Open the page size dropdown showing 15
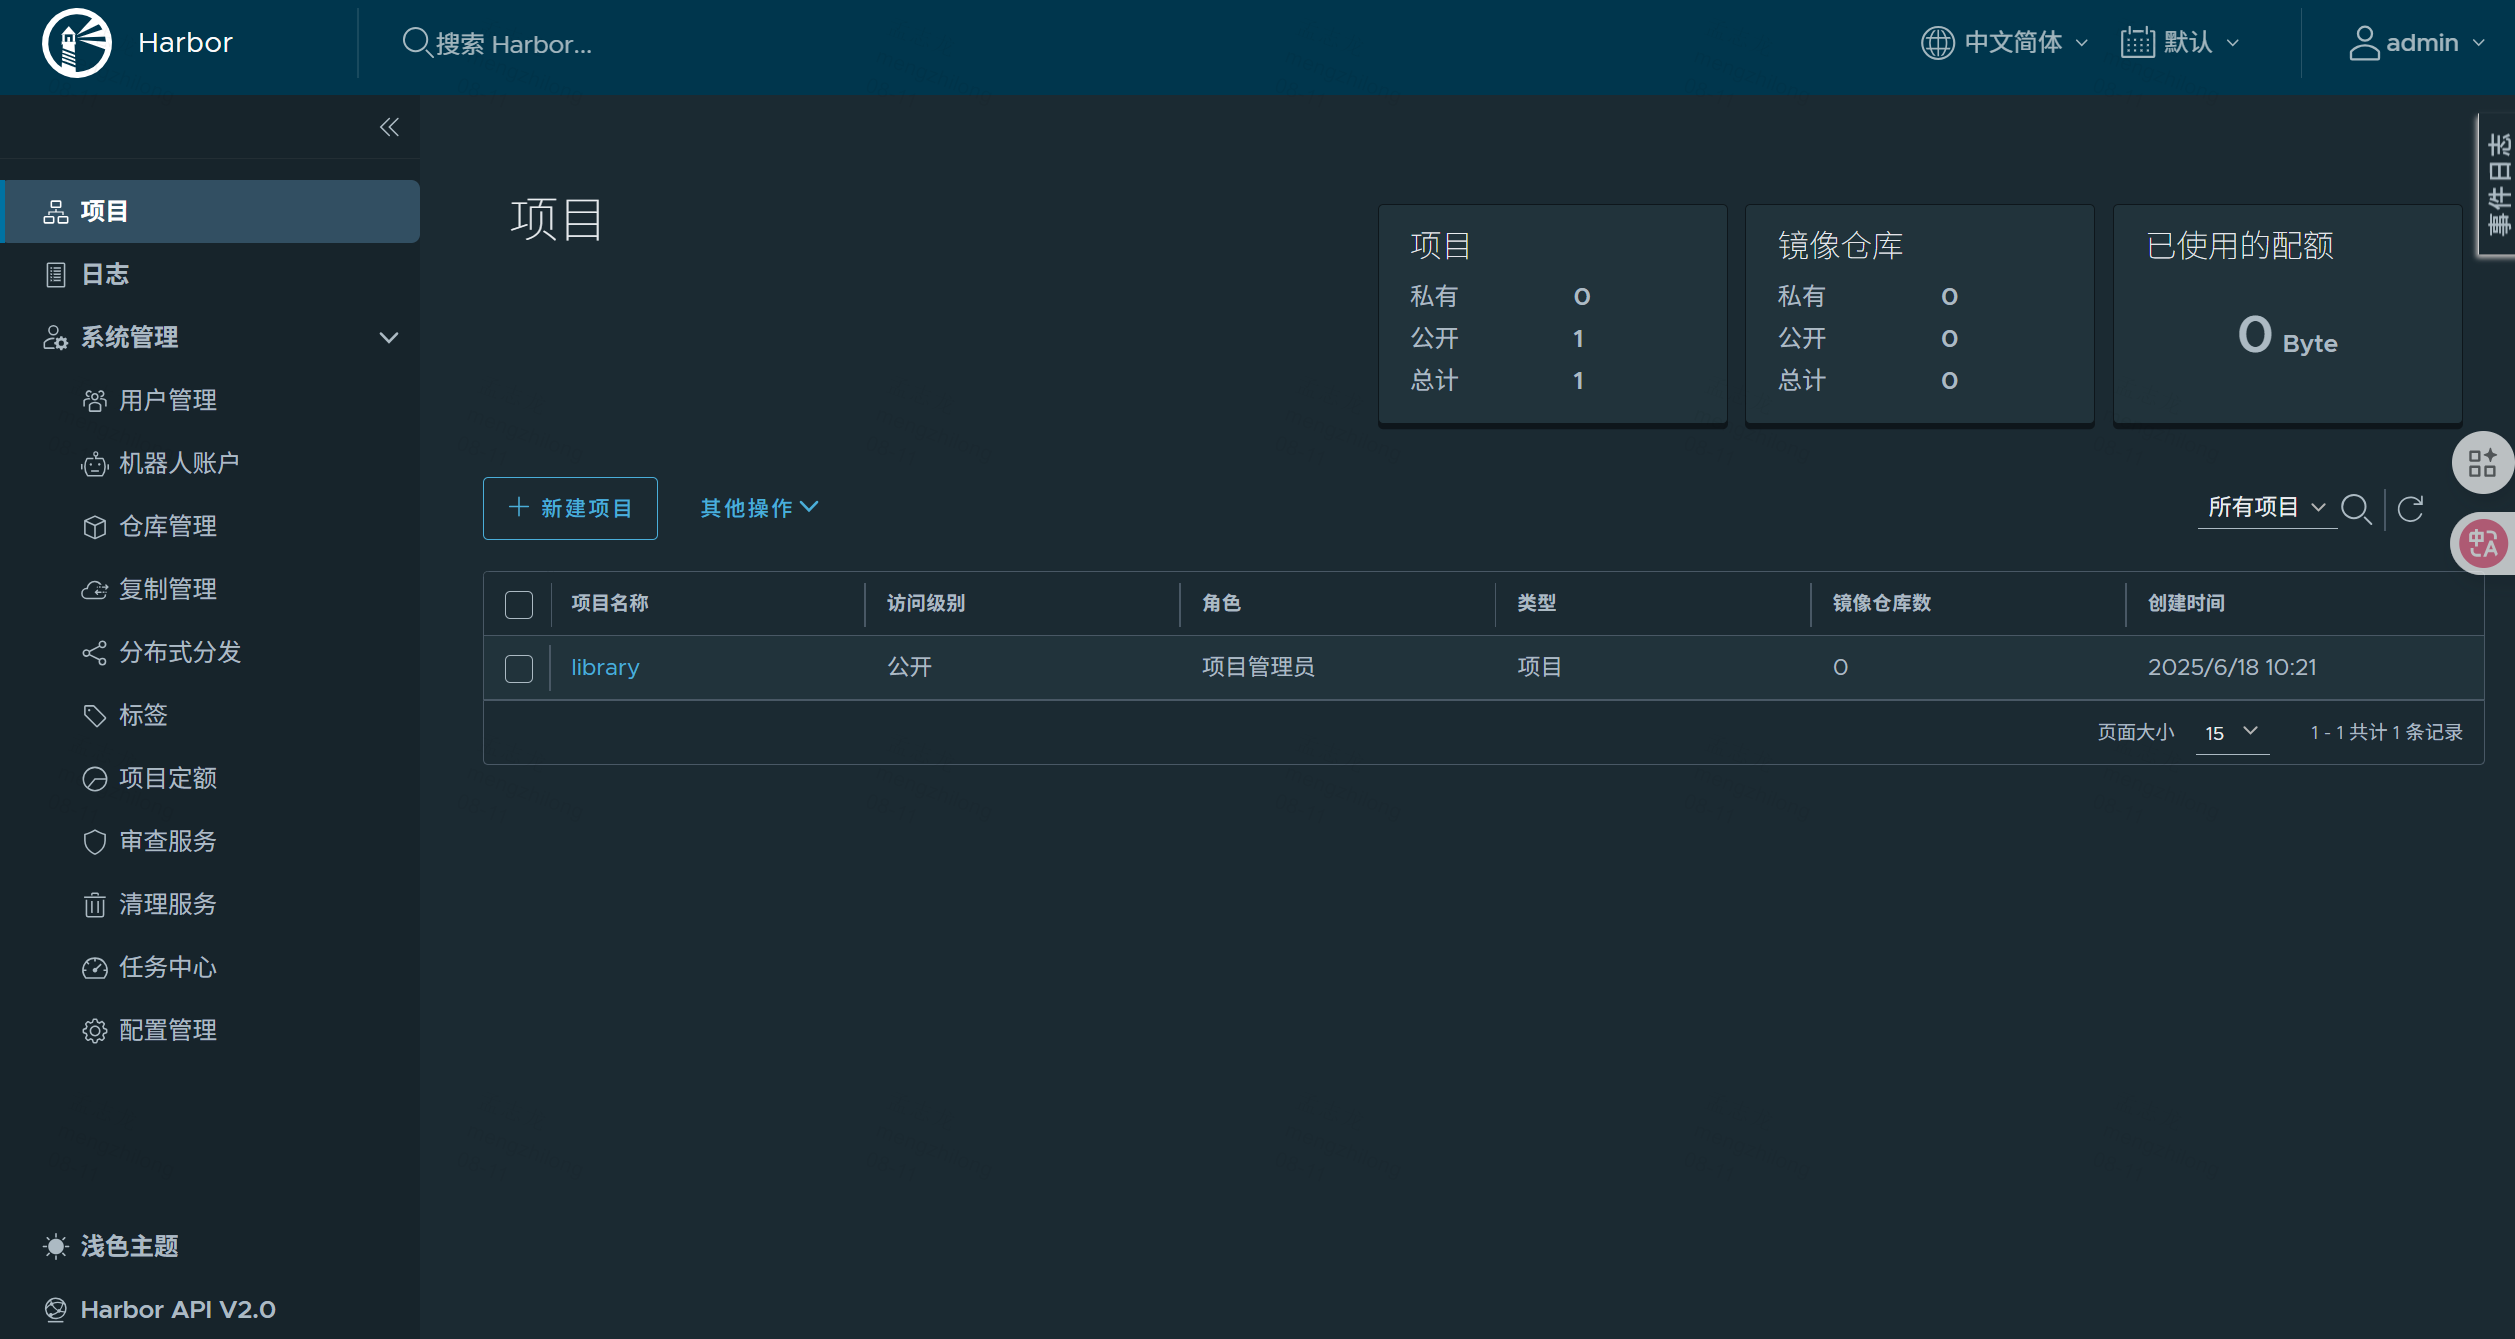The width and height of the screenshot is (2515, 1339). coord(2231,733)
